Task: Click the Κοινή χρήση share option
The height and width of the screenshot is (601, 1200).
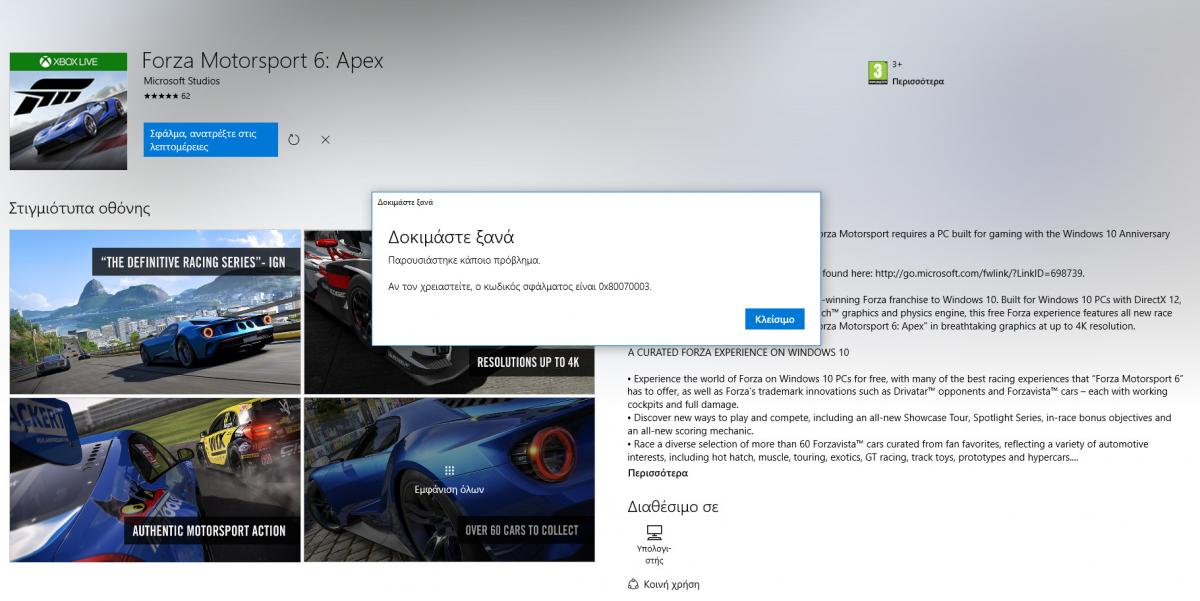Action: (663, 584)
